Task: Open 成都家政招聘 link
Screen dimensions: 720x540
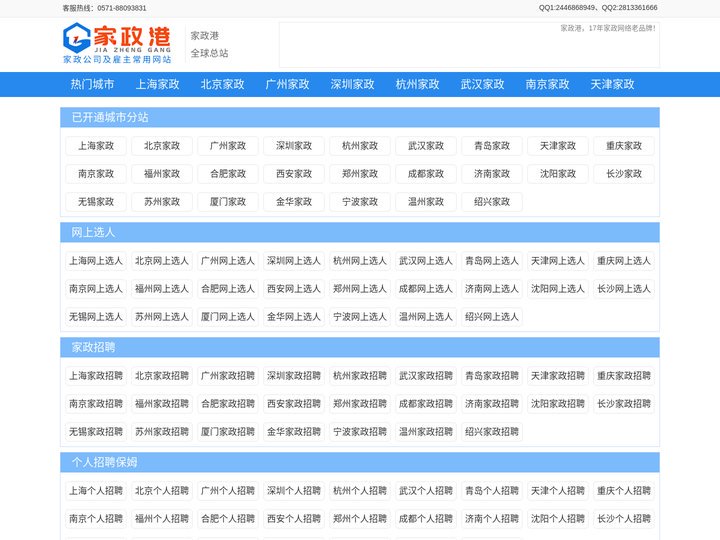Action: tap(426, 404)
